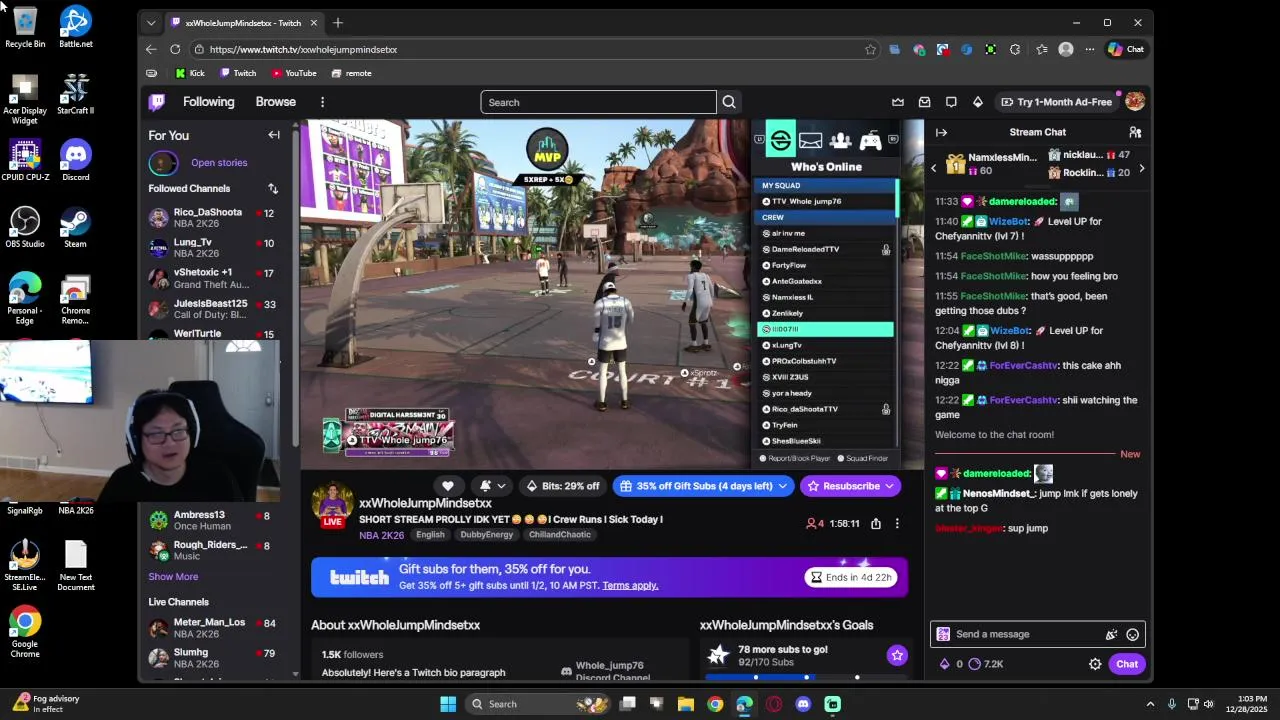Viewport: 1280px width, 720px height.
Task: Click the purple Chat send button
Action: pyautogui.click(x=1127, y=664)
